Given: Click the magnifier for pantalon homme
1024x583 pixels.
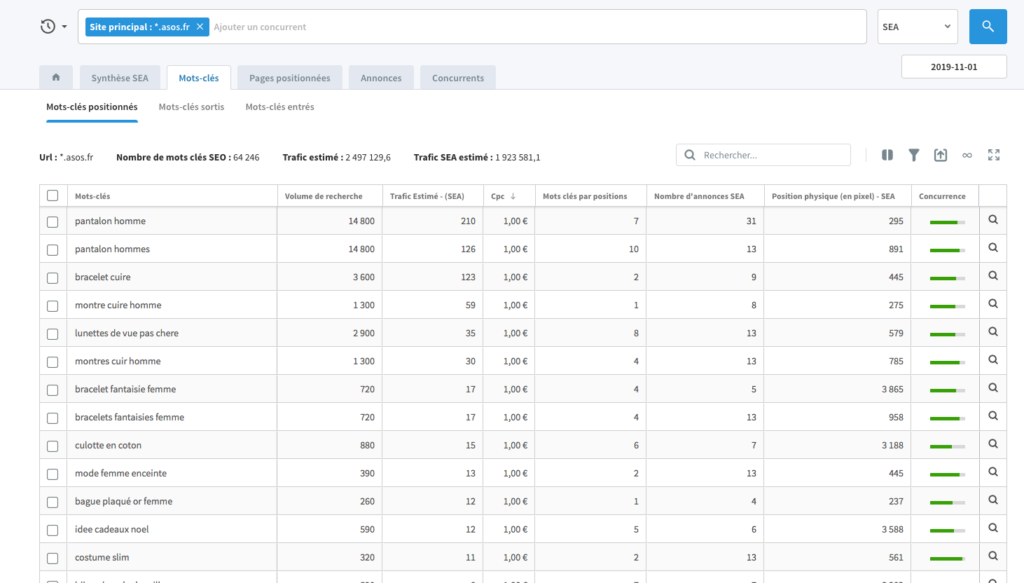Looking at the screenshot, I should (993, 220).
